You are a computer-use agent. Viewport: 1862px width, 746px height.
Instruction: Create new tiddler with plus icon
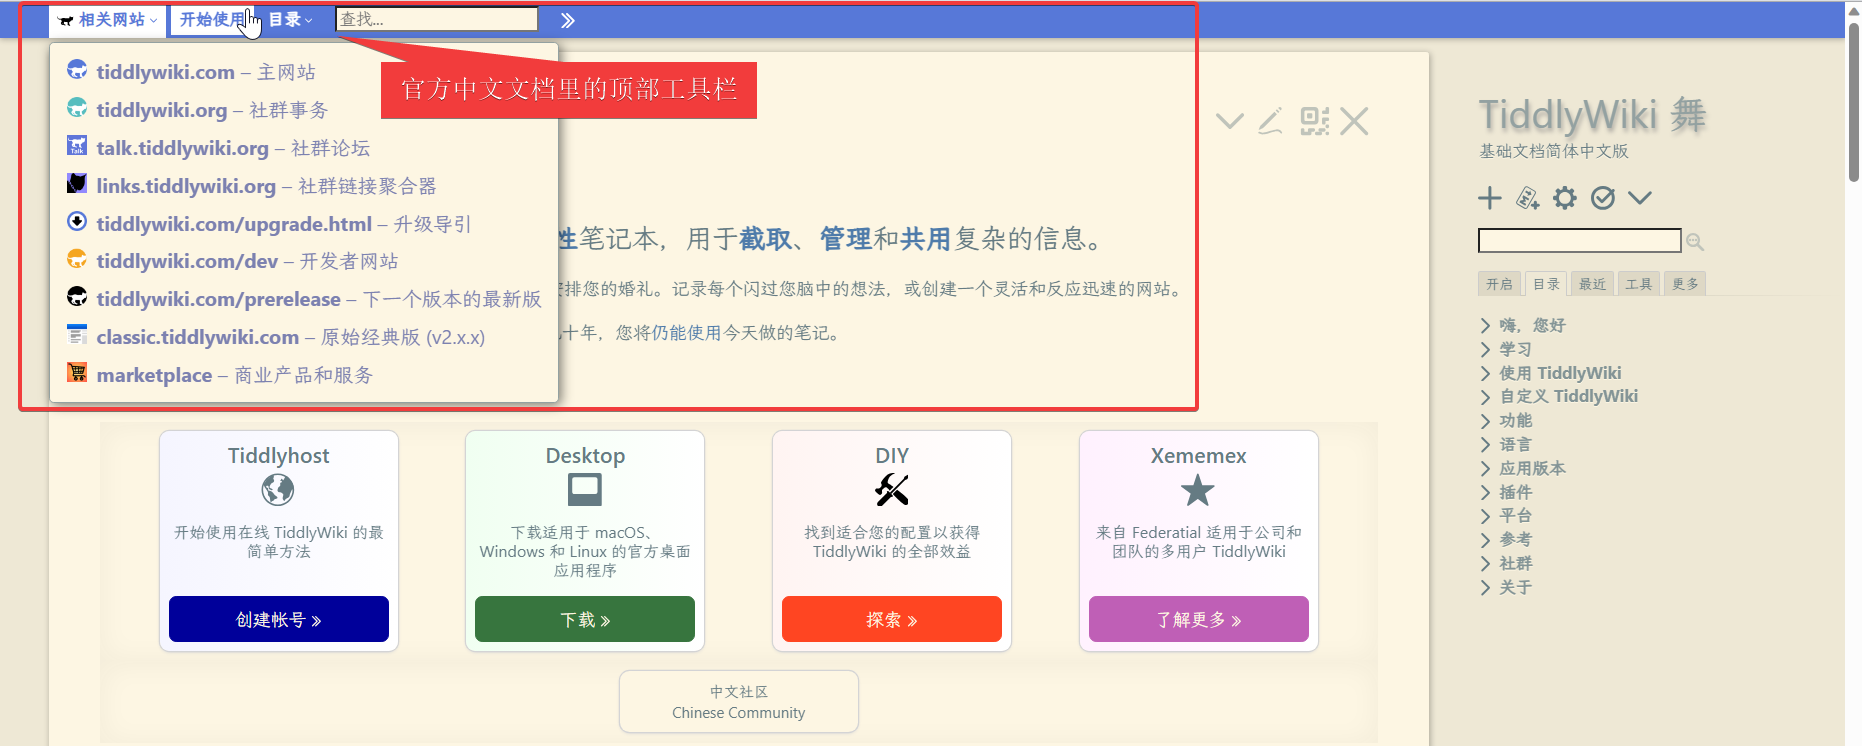click(1490, 198)
